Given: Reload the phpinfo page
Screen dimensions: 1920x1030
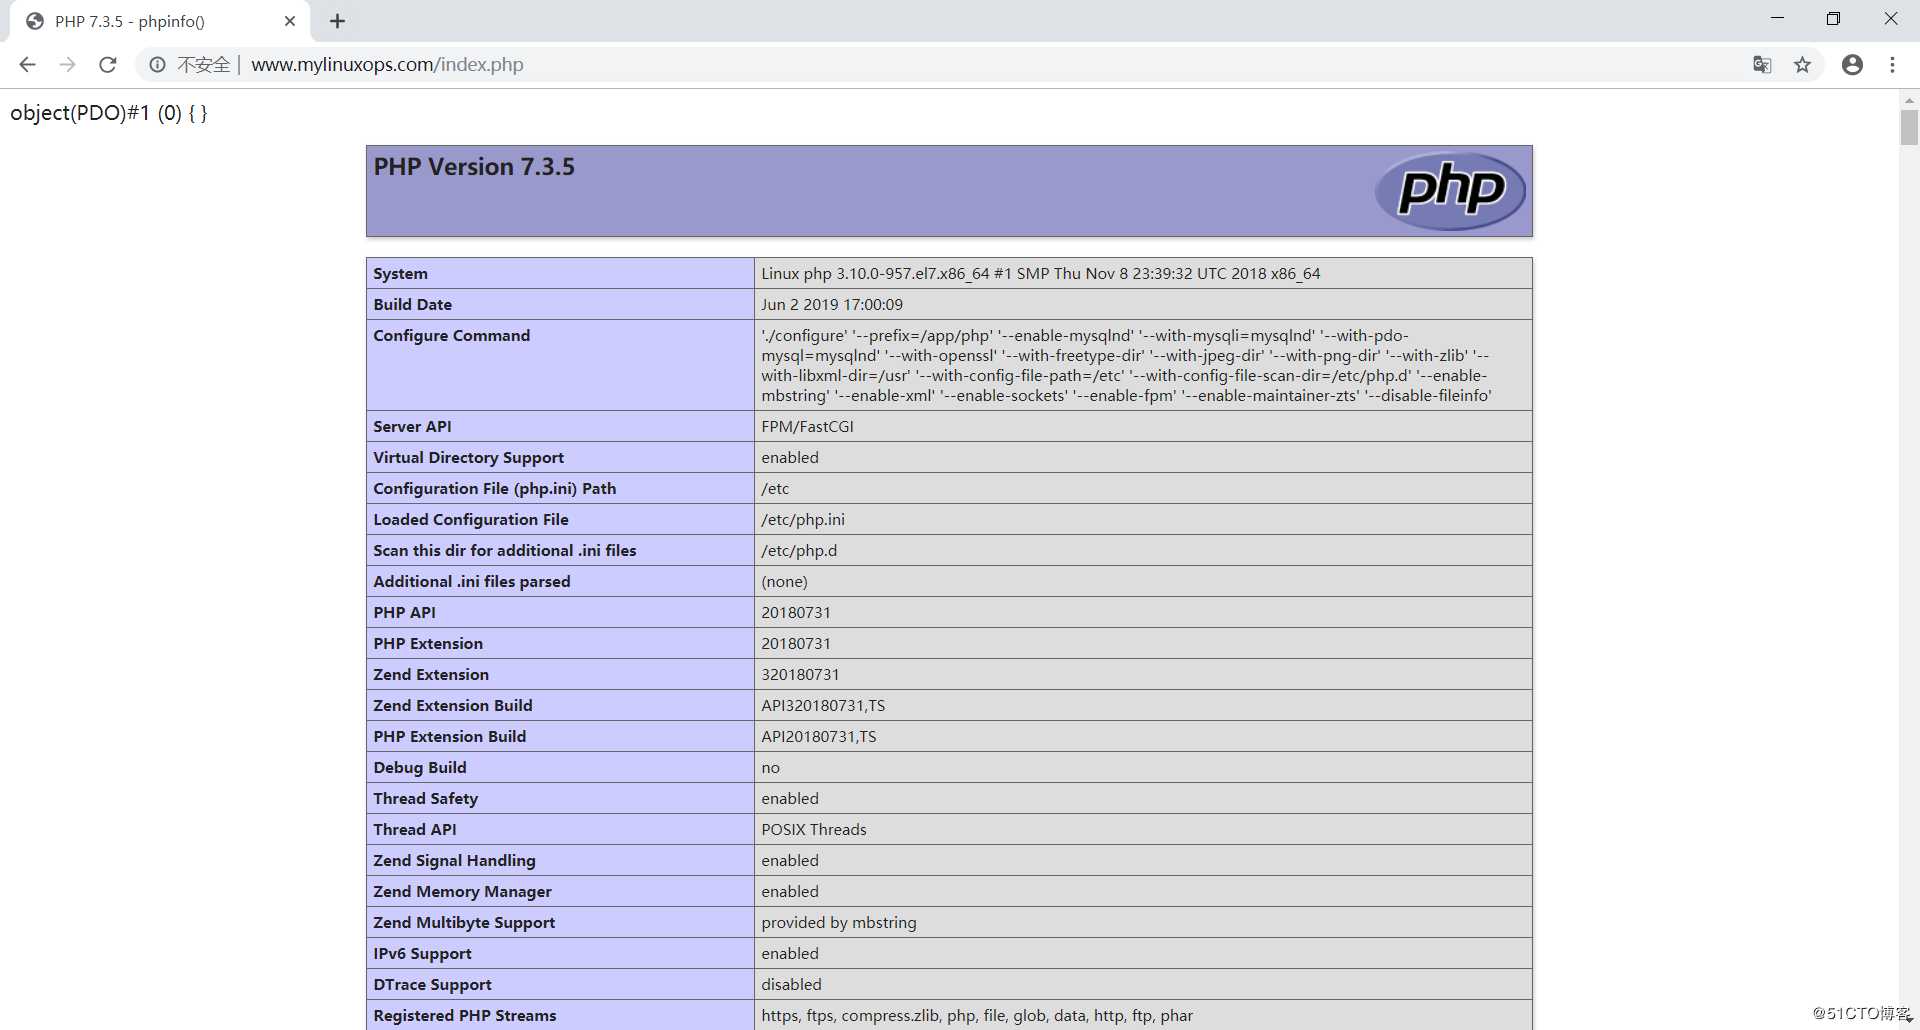Looking at the screenshot, I should (108, 65).
